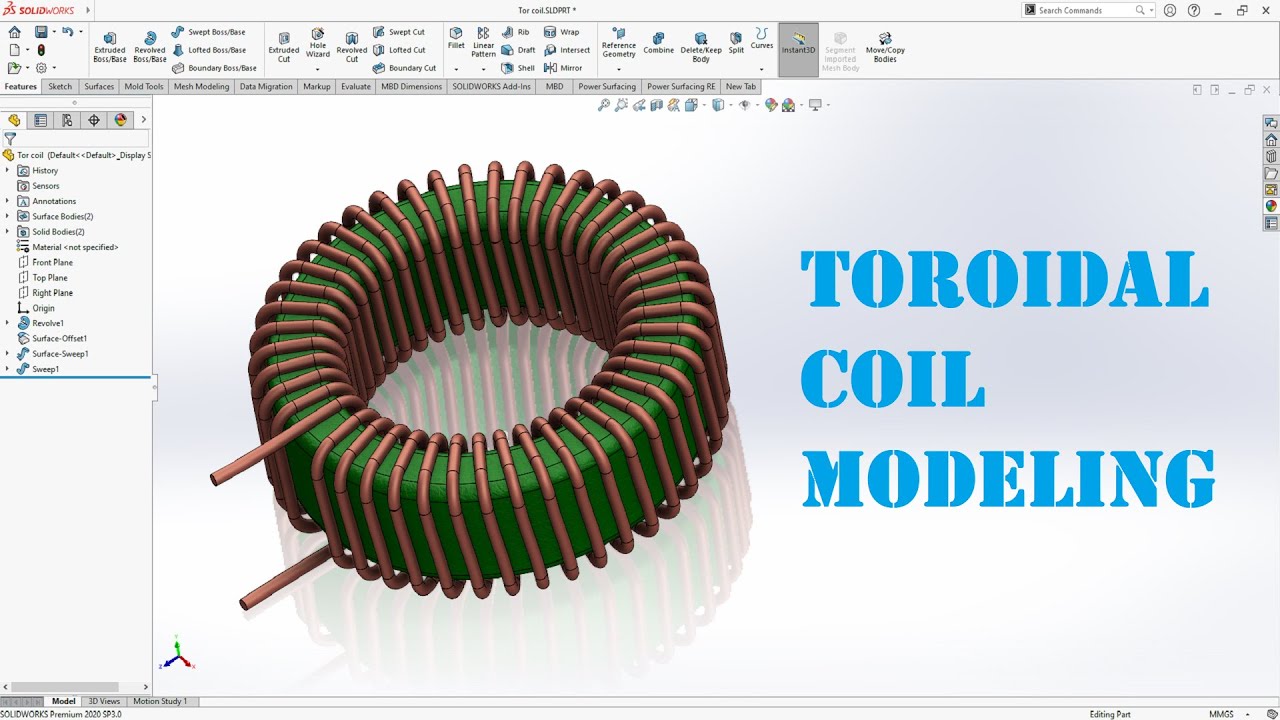Select the Revolved Cut tool

352,47
